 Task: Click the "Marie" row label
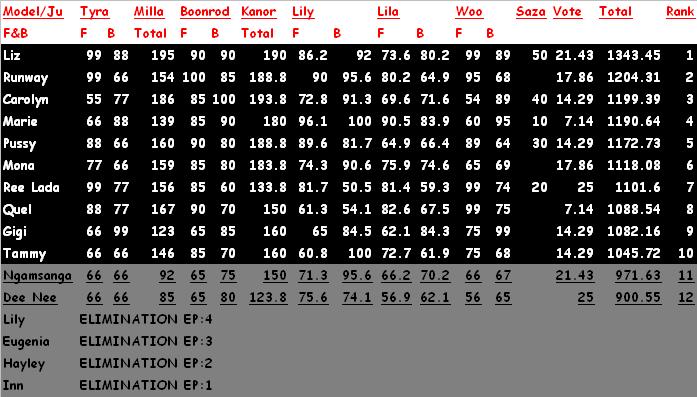point(20,121)
